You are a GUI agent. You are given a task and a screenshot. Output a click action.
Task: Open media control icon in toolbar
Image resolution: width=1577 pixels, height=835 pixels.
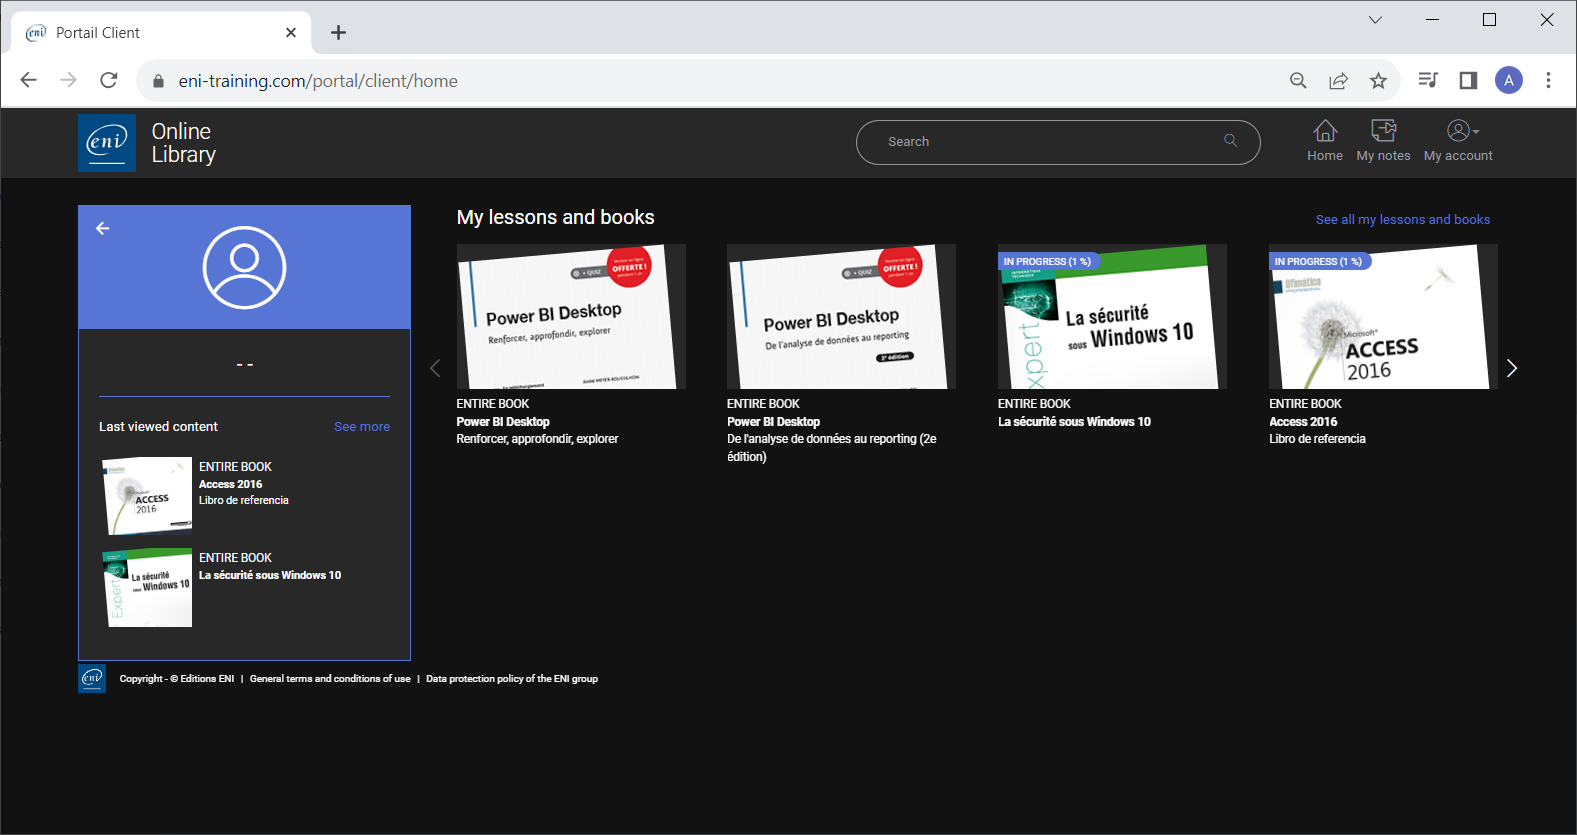click(1428, 80)
